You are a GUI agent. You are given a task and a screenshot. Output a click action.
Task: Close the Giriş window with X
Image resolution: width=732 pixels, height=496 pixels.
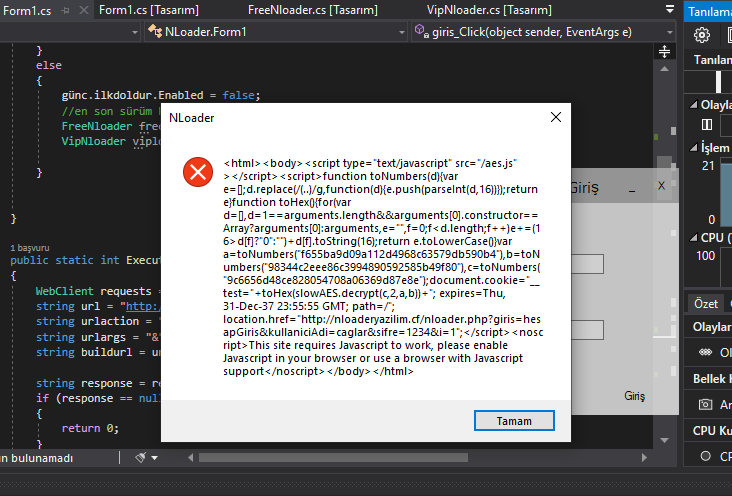coord(661,186)
